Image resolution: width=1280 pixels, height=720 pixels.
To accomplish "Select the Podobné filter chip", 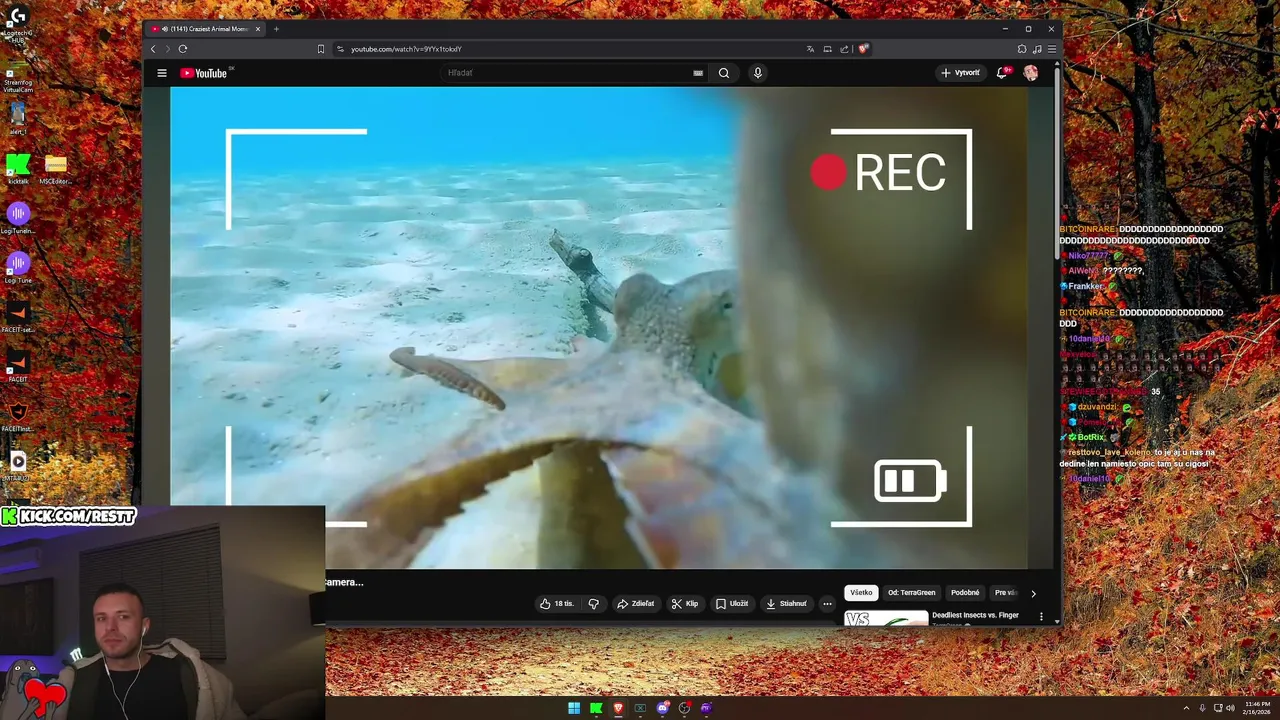I will [965, 593].
